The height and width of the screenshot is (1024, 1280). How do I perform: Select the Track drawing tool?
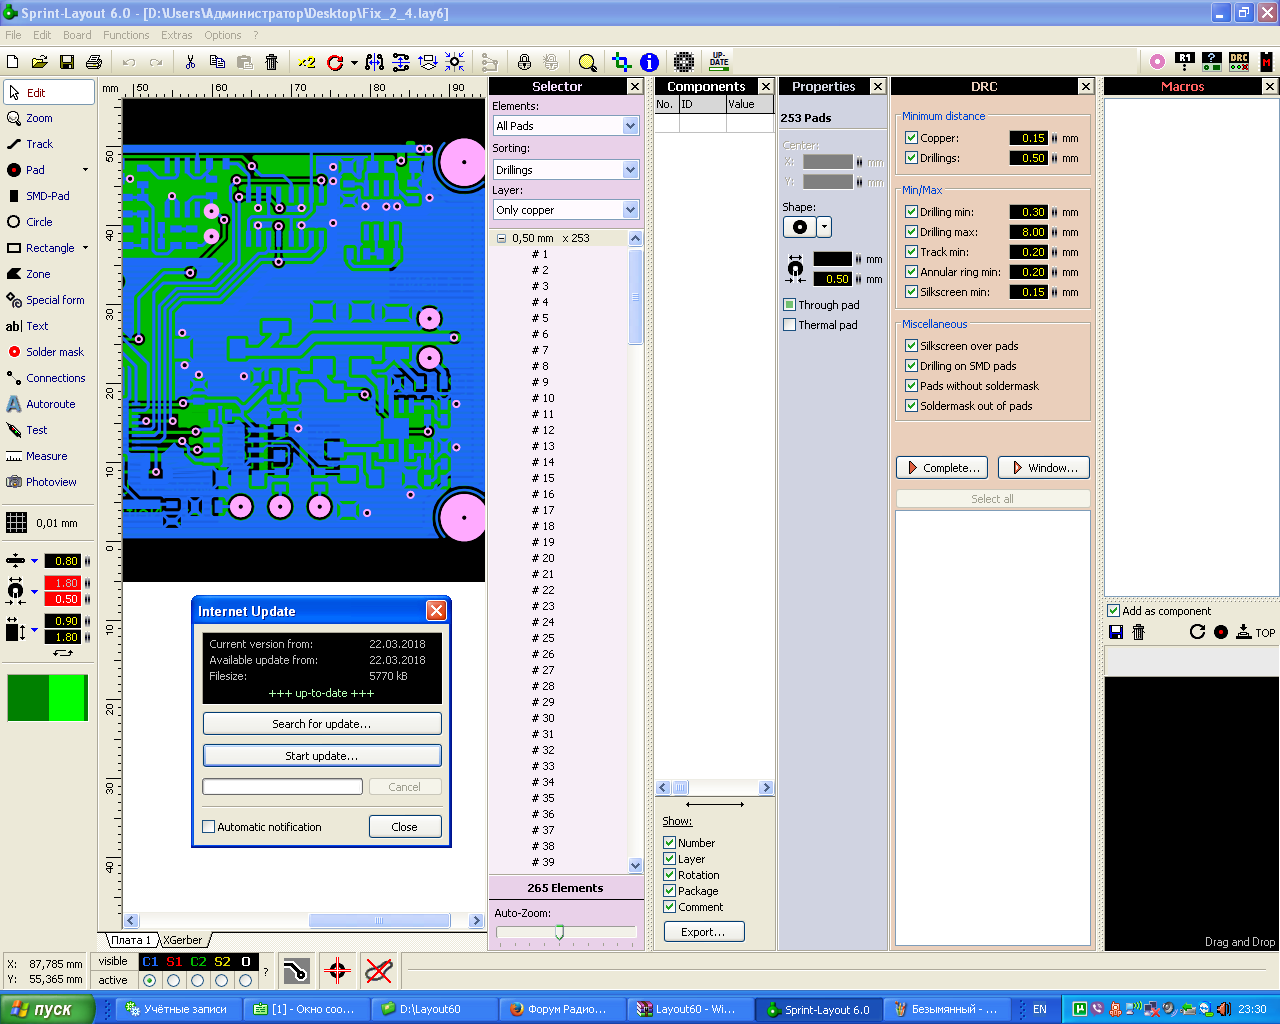click(39, 144)
